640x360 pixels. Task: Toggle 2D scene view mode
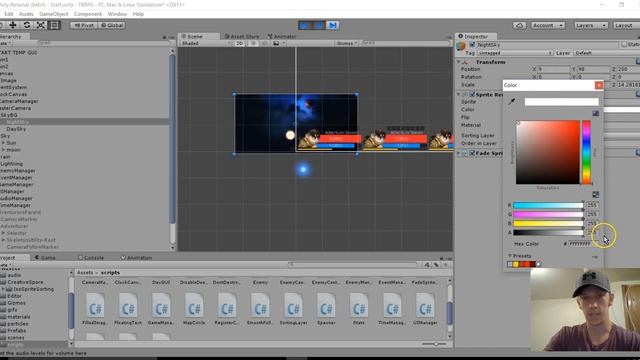click(240, 43)
